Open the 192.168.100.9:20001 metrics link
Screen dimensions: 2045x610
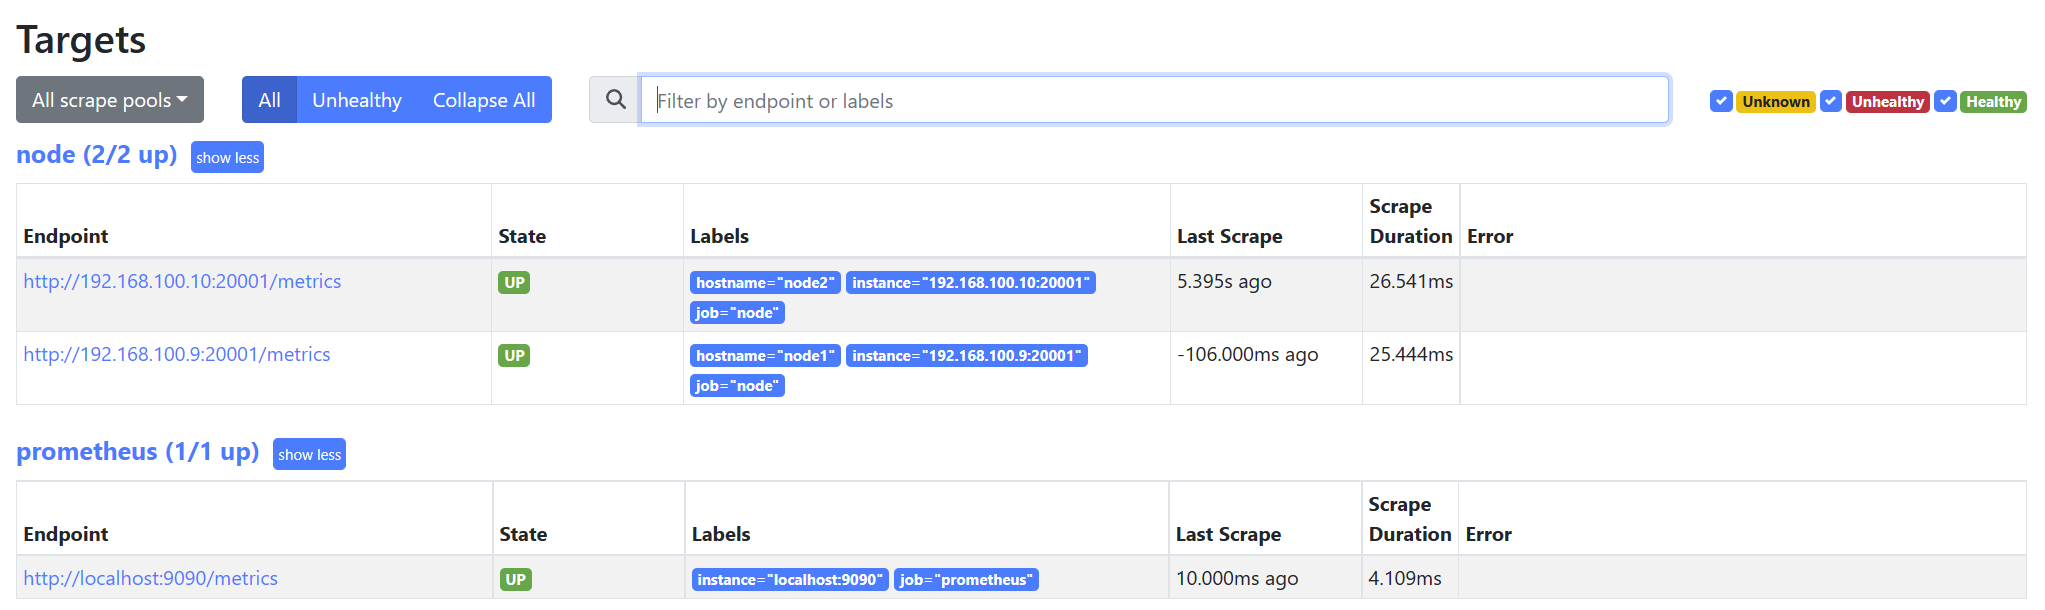(177, 355)
